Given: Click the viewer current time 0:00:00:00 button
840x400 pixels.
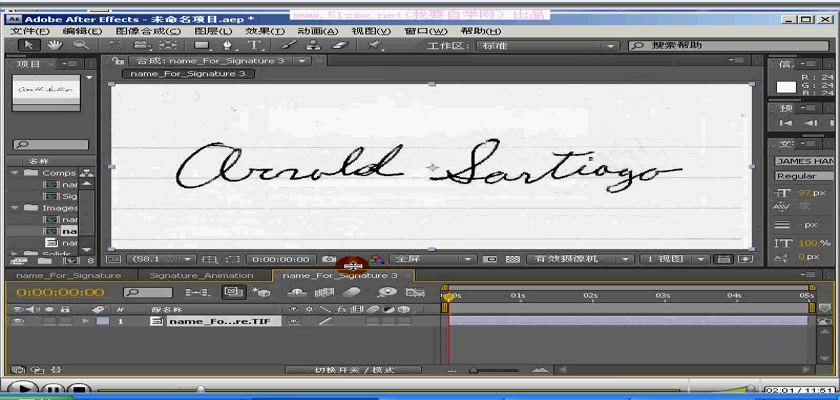Looking at the screenshot, I should (x=280, y=259).
